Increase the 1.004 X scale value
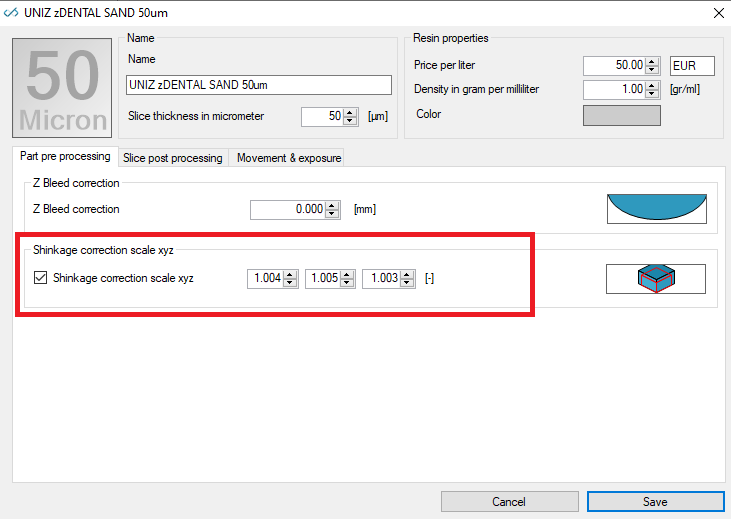731x519 pixels. coord(290,275)
